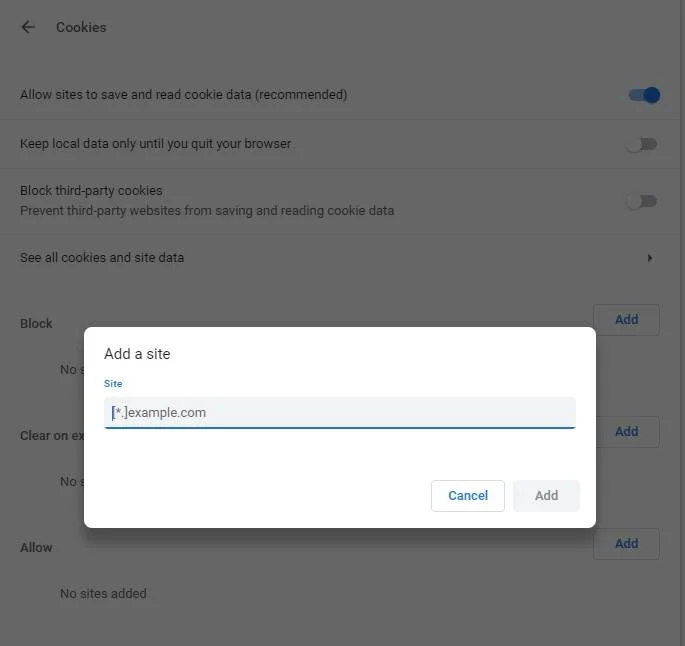The height and width of the screenshot is (646, 685).
Task: Click Prevent third-party websites description text
Action: 207,211
